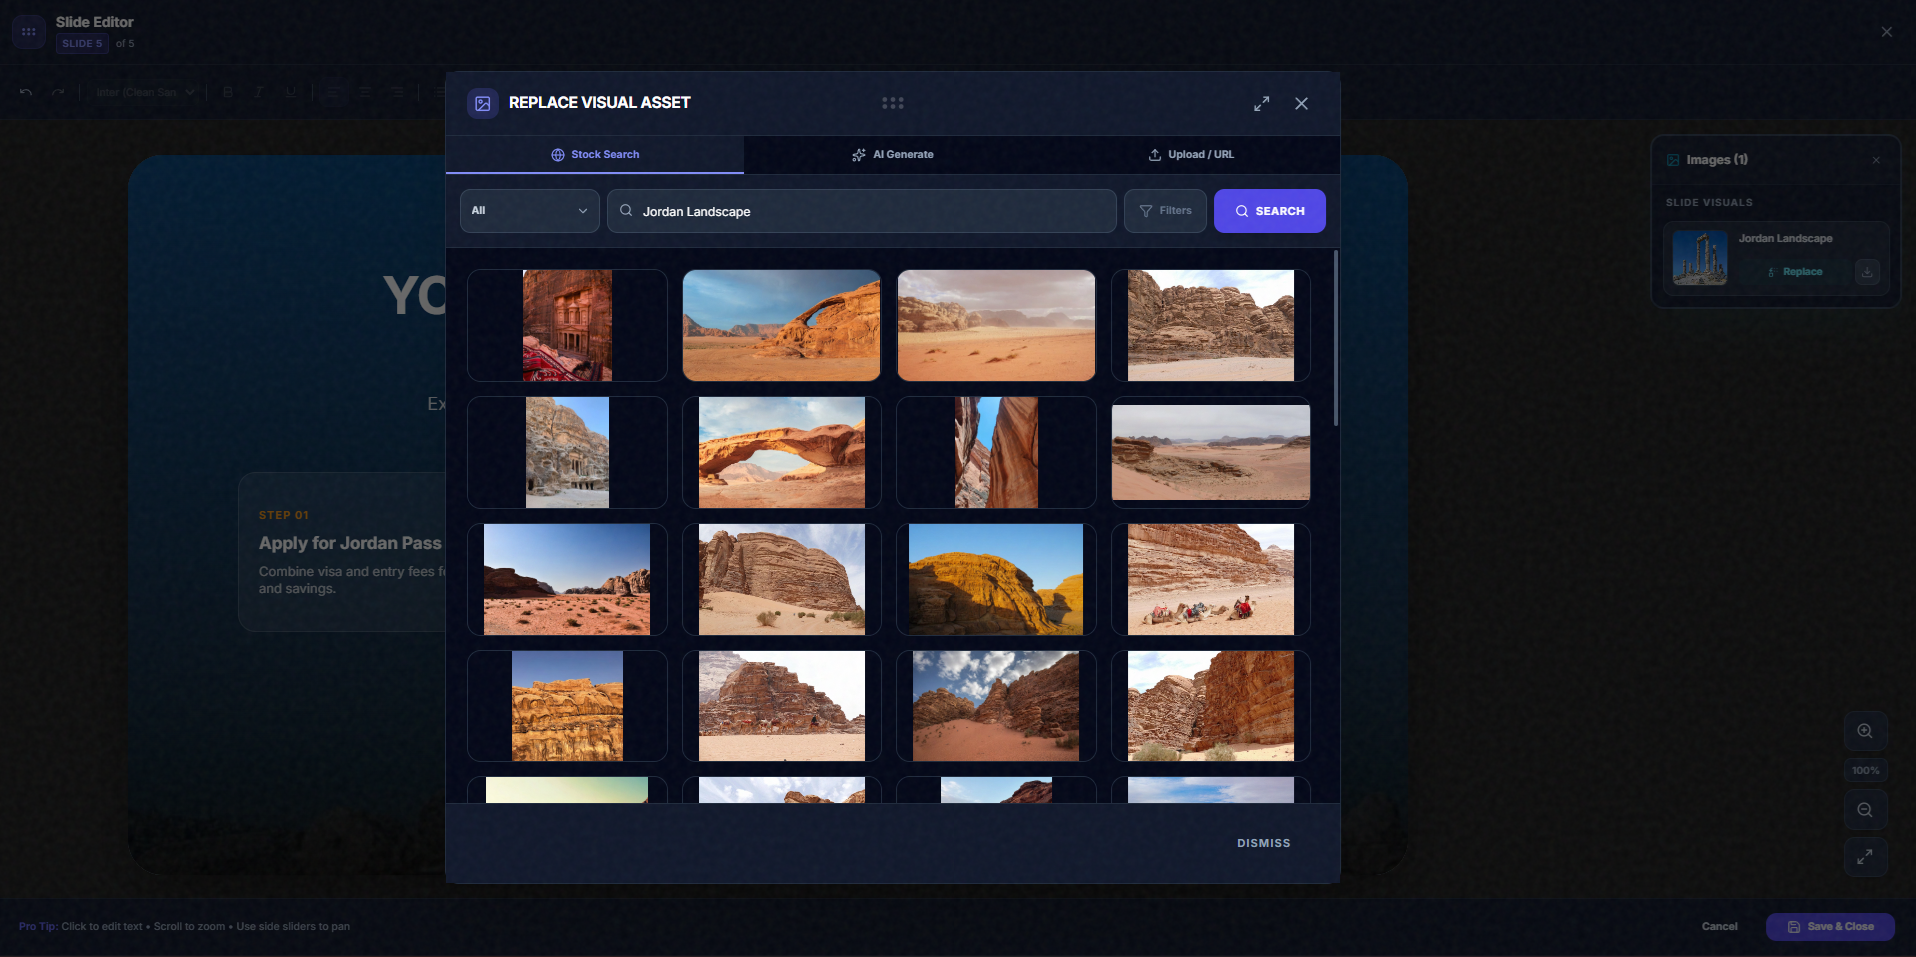Click the Jordan Landscape columns thumbnail
The image size is (1916, 957).
click(x=1700, y=258)
